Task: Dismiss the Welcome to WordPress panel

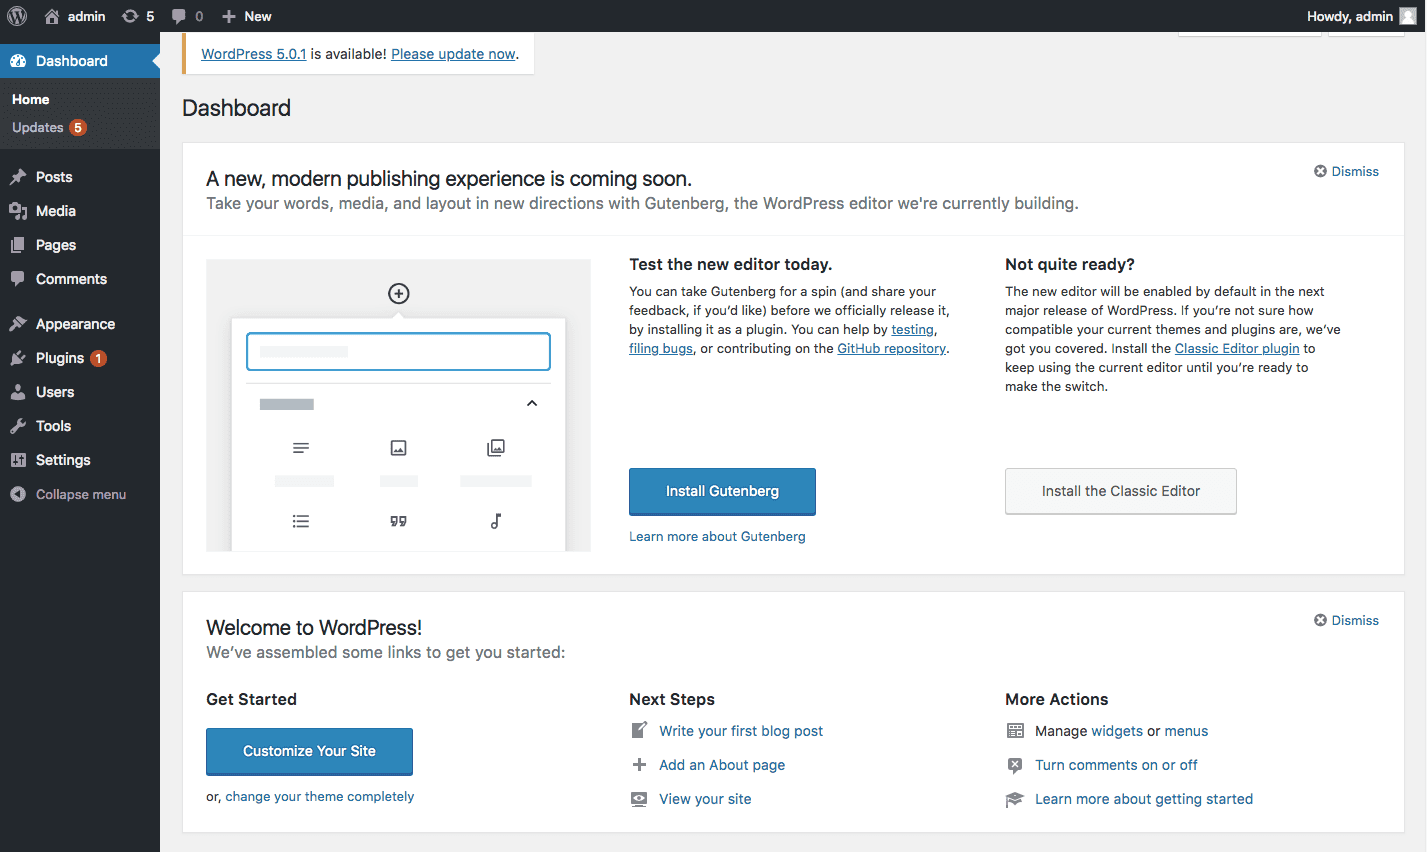Action: click(x=1346, y=621)
